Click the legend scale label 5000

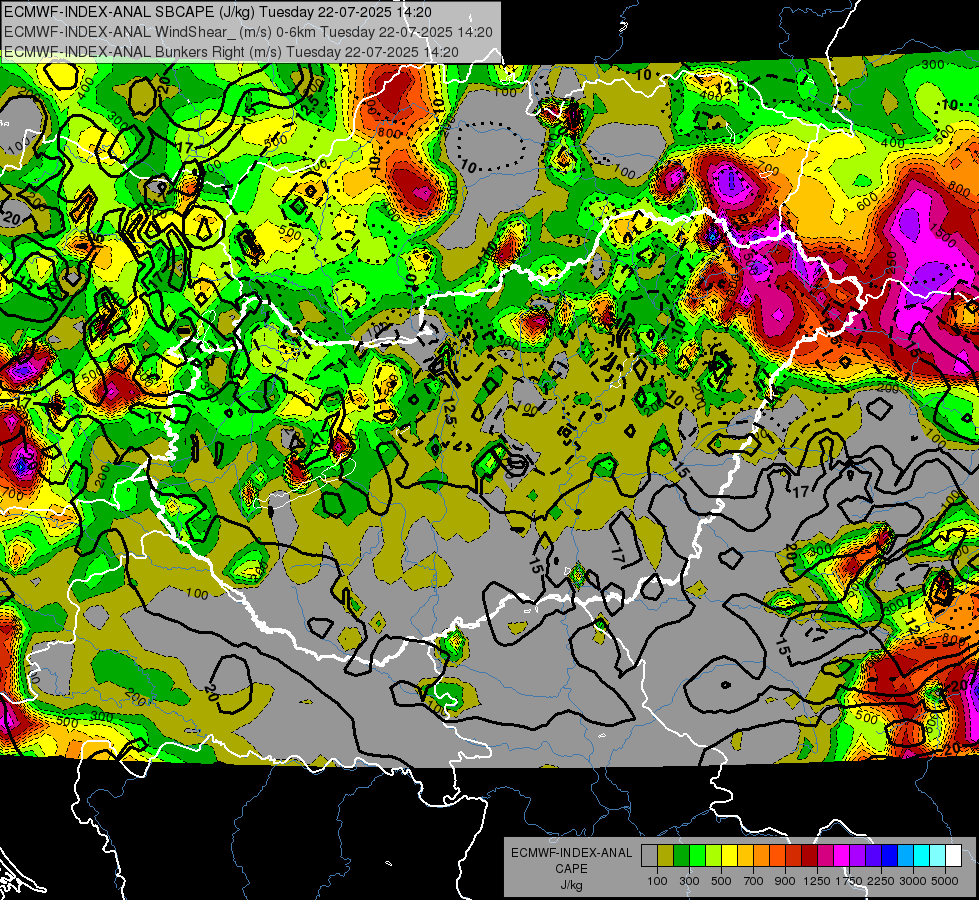click(945, 881)
